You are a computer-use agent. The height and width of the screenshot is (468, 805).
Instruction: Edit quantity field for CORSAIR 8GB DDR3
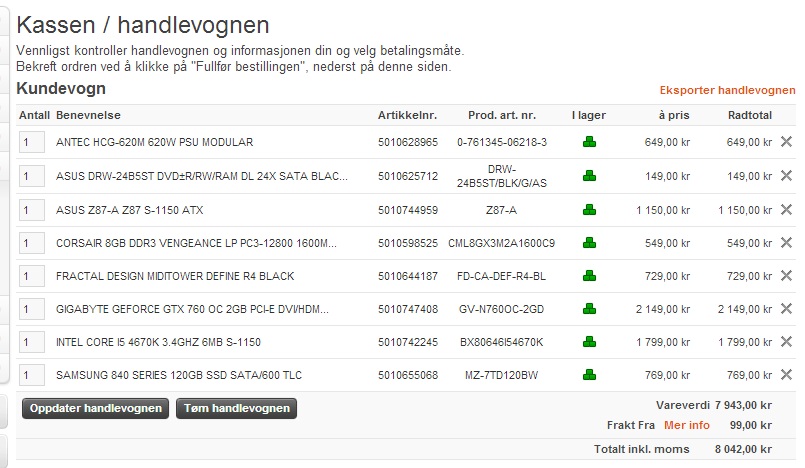point(32,243)
